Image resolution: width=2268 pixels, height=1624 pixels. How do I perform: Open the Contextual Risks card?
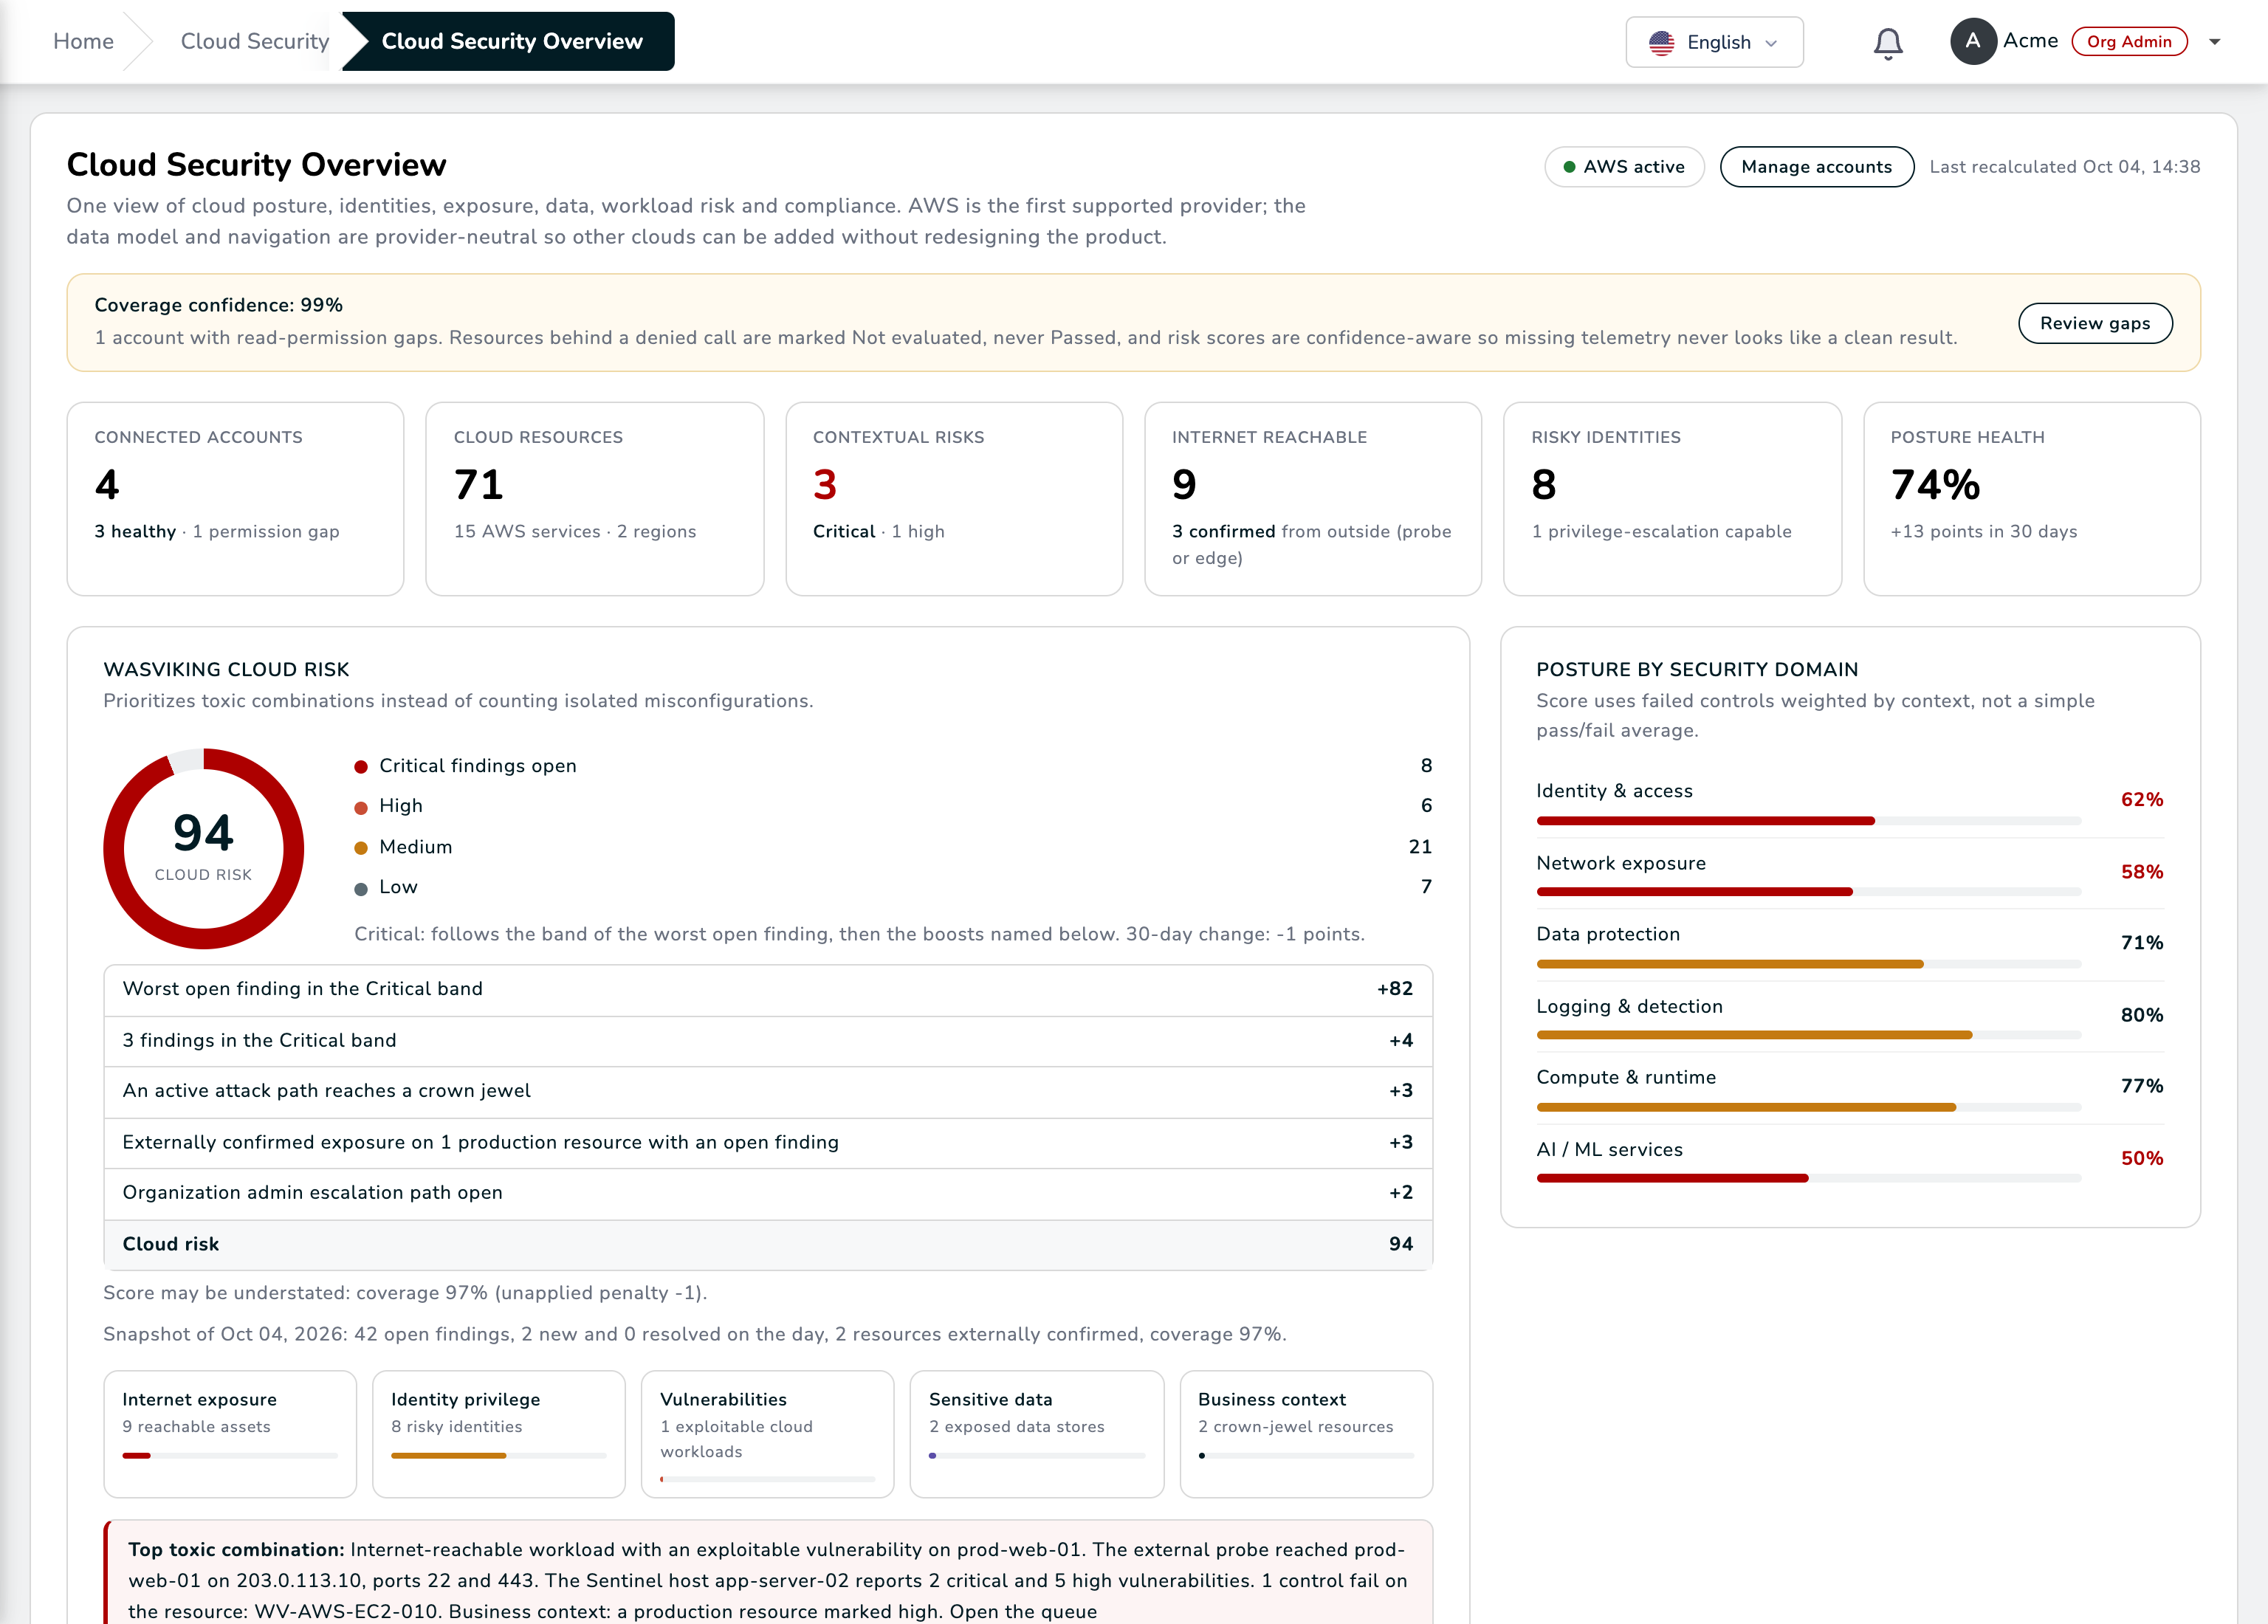coord(954,499)
